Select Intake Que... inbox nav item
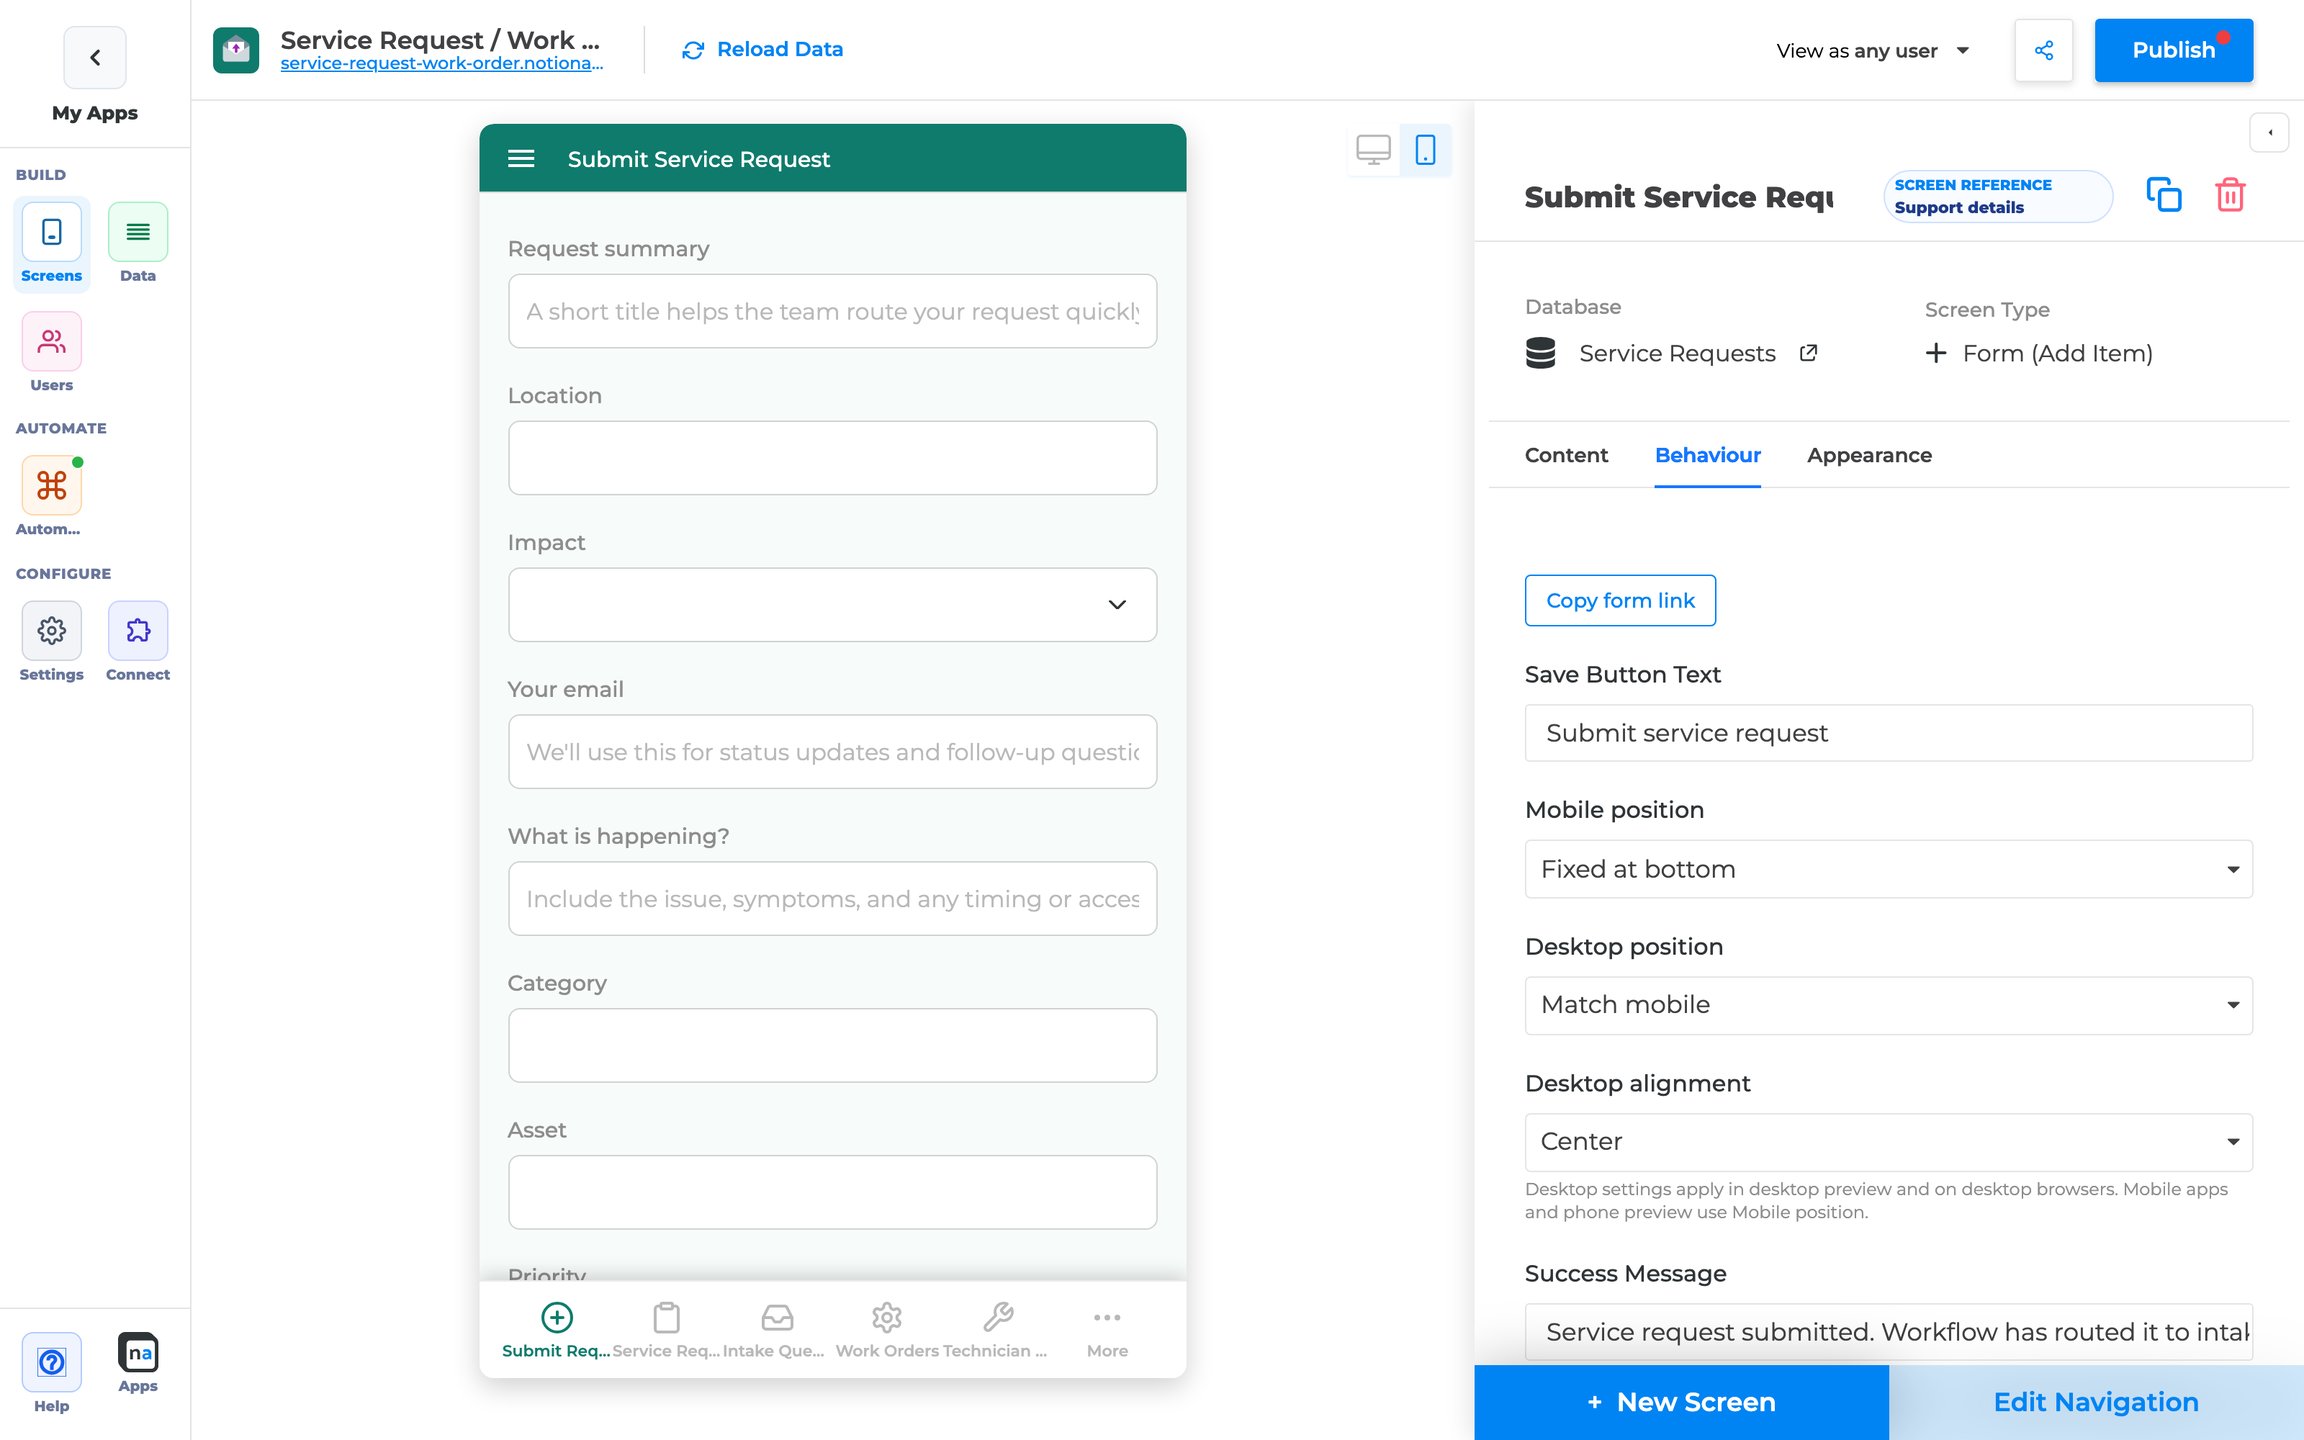 click(x=774, y=1330)
